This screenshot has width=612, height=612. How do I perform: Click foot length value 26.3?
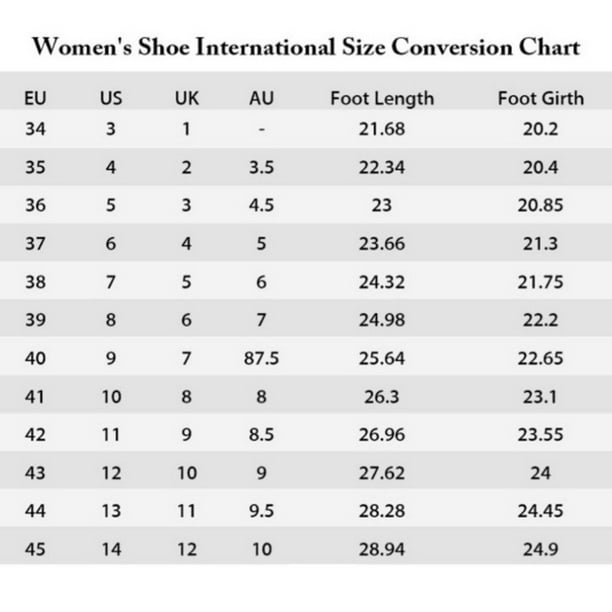[382, 397]
